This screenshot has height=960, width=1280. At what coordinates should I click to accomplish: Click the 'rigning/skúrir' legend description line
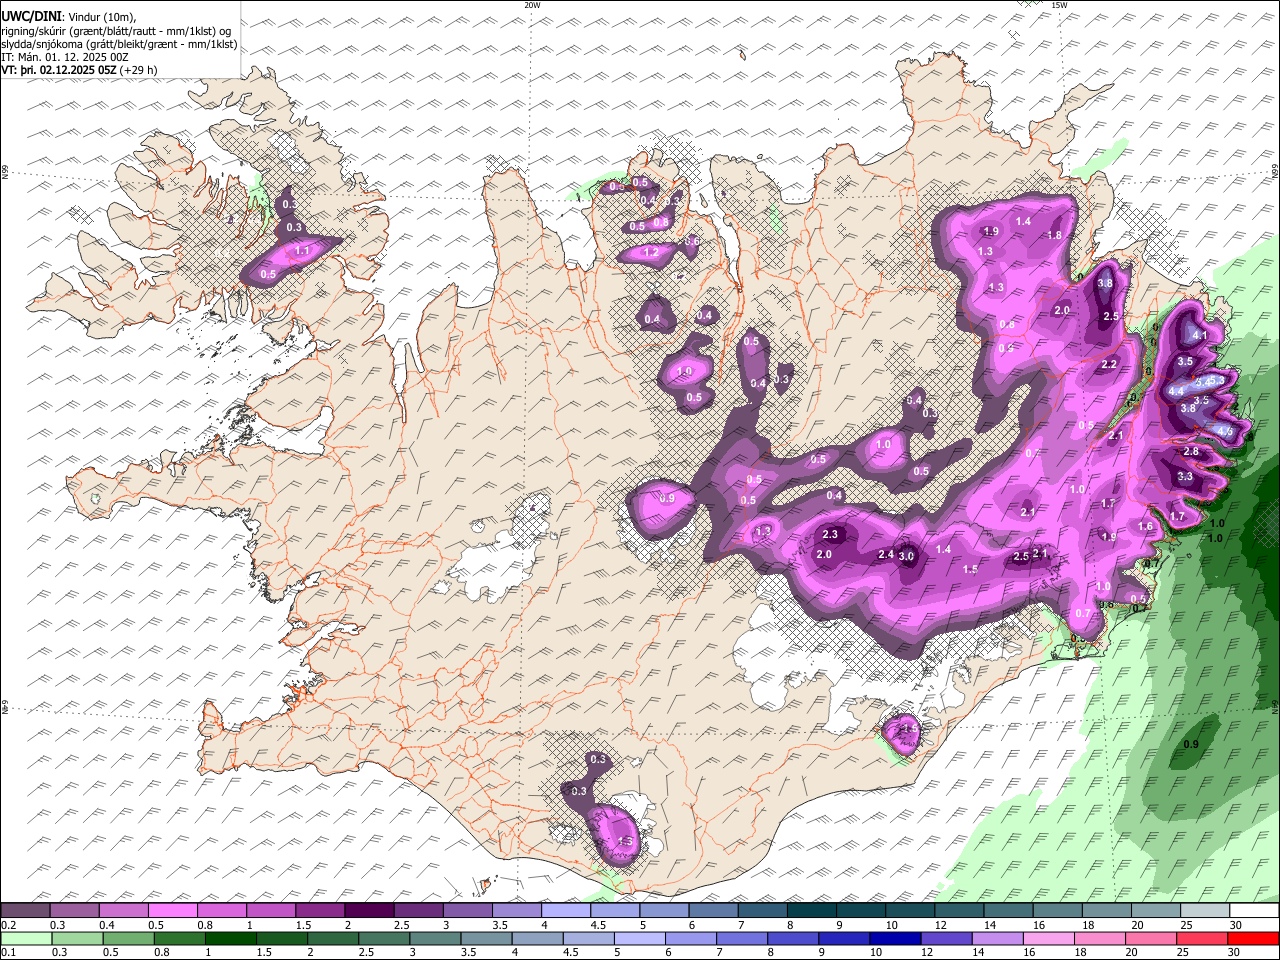117,31
